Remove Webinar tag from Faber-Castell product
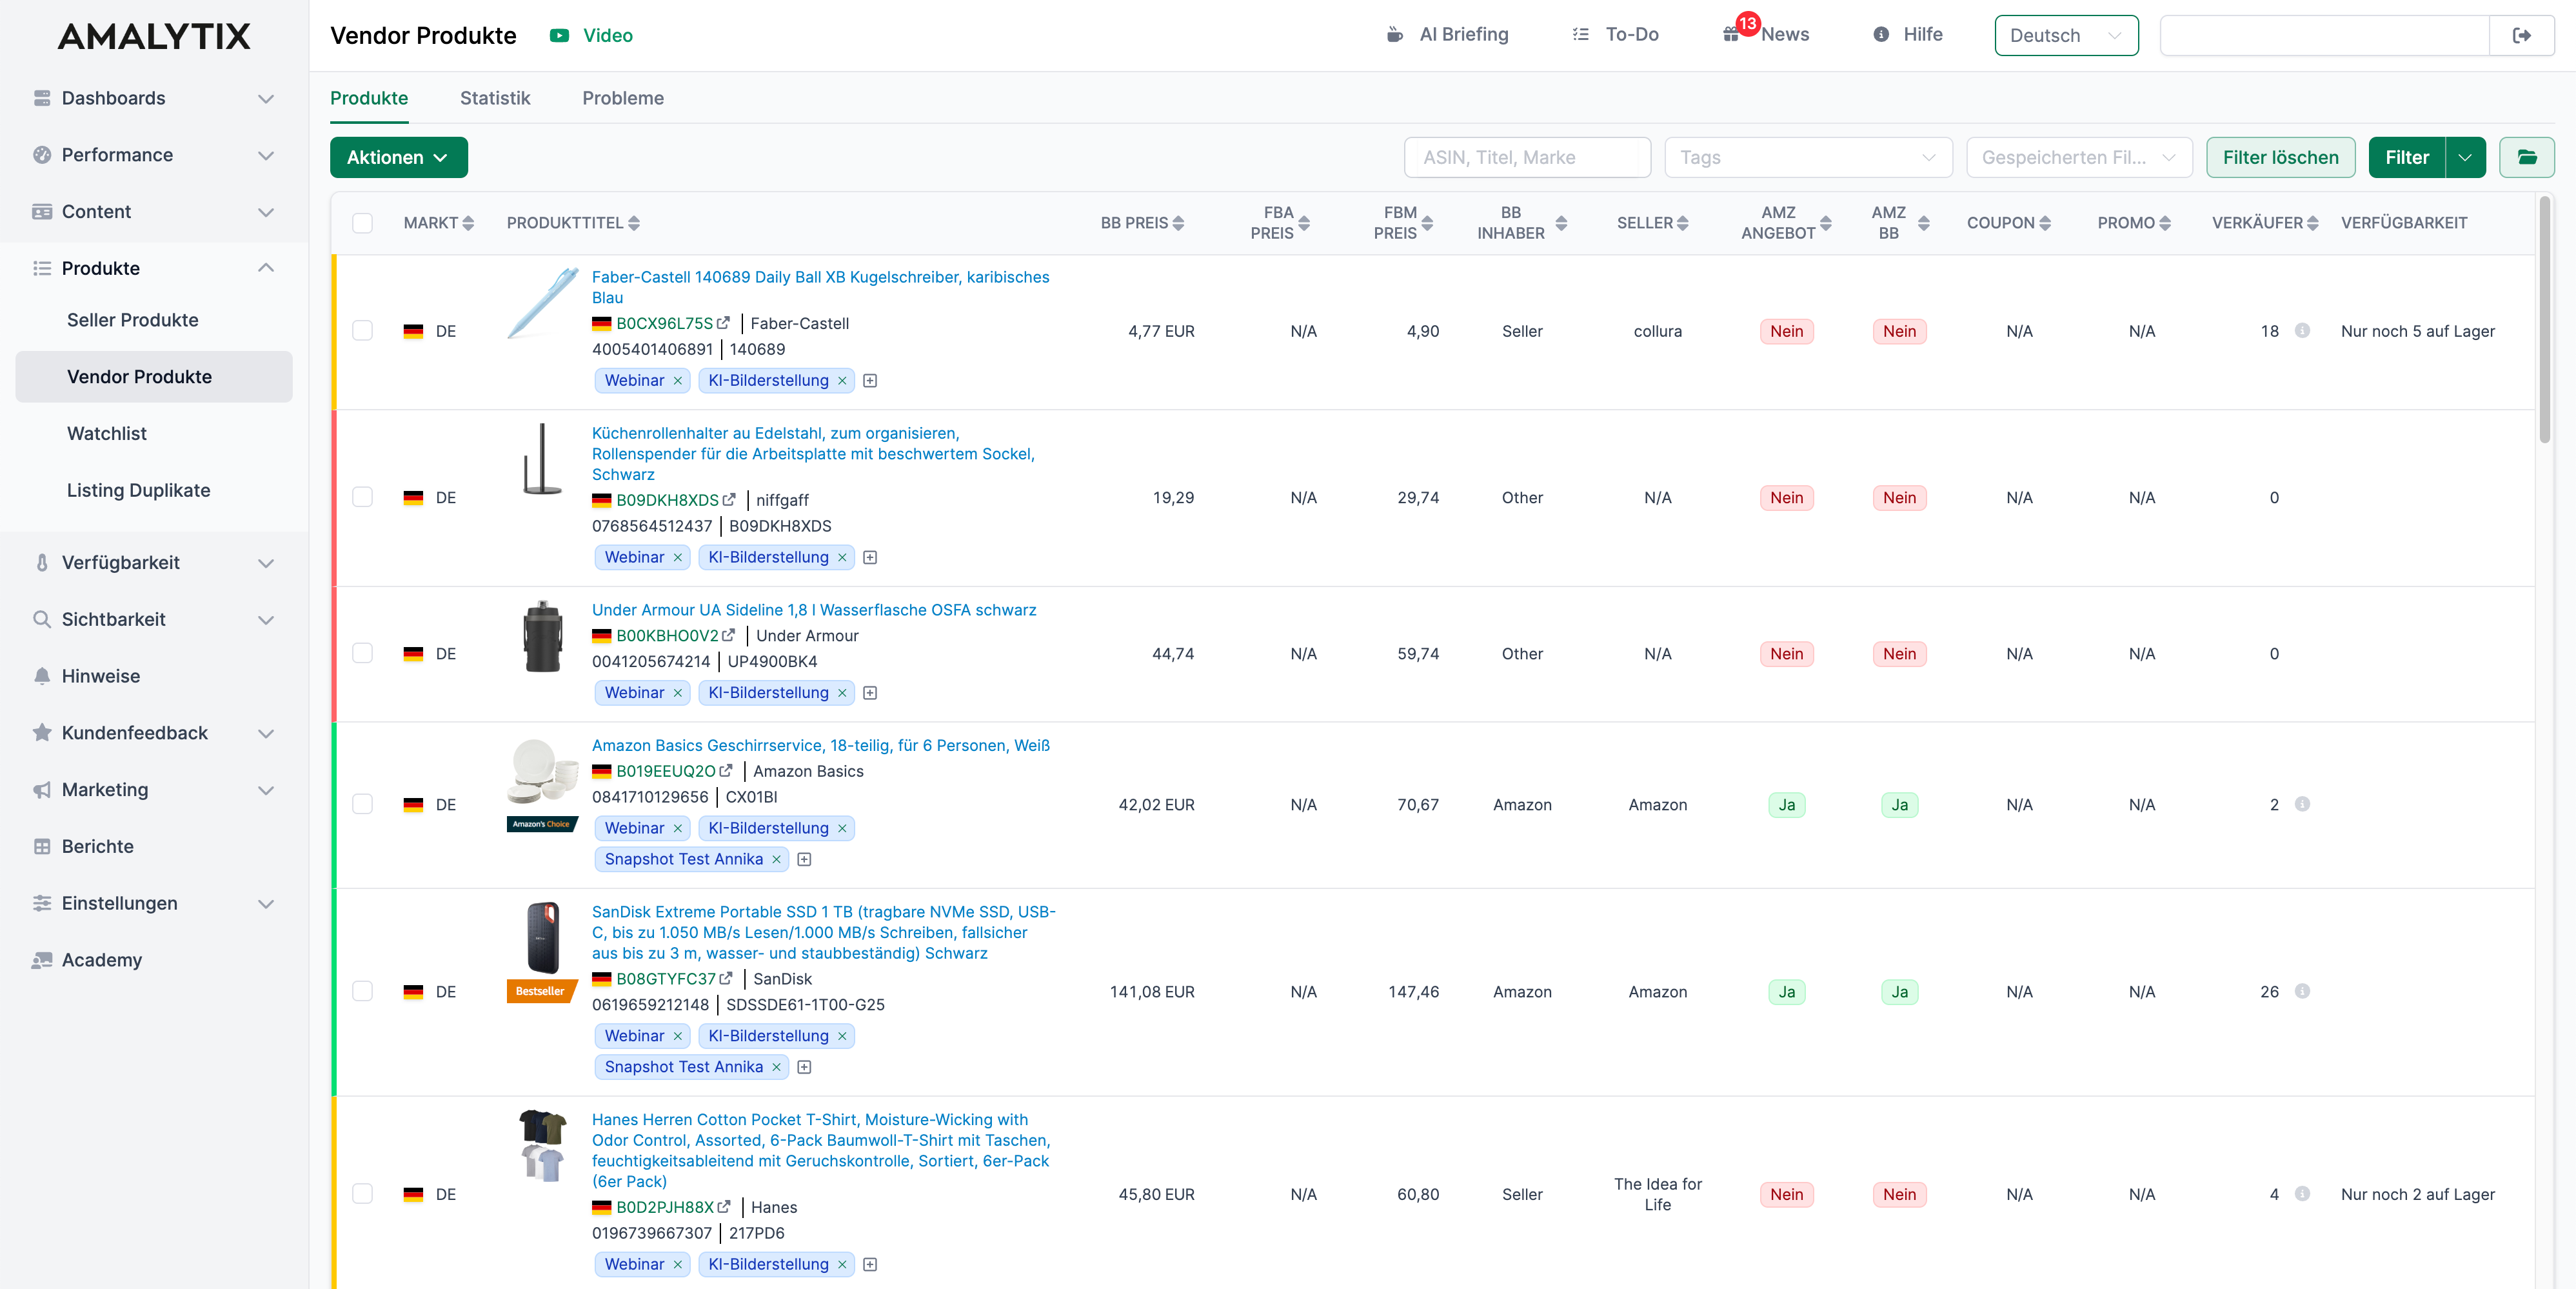2576x1289 pixels. [x=678, y=380]
